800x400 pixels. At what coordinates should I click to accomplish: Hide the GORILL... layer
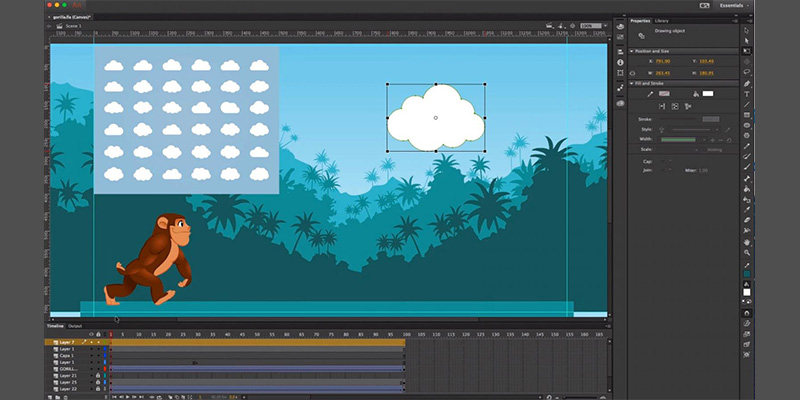pyautogui.click(x=92, y=369)
